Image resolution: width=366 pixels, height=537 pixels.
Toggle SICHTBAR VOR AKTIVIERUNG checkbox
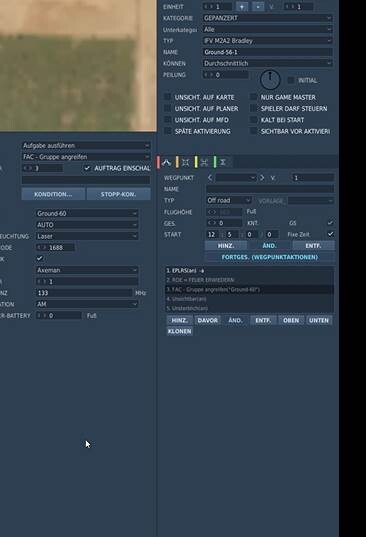point(253,131)
